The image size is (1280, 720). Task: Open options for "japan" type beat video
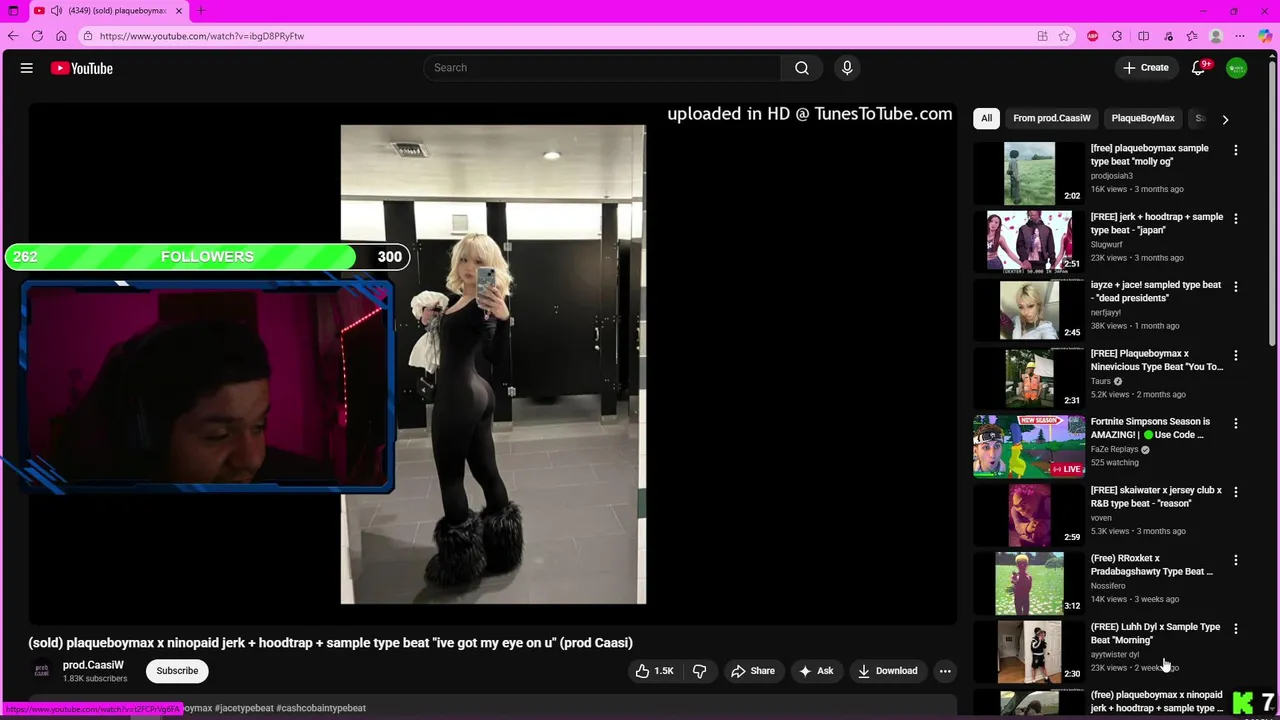1235,218
